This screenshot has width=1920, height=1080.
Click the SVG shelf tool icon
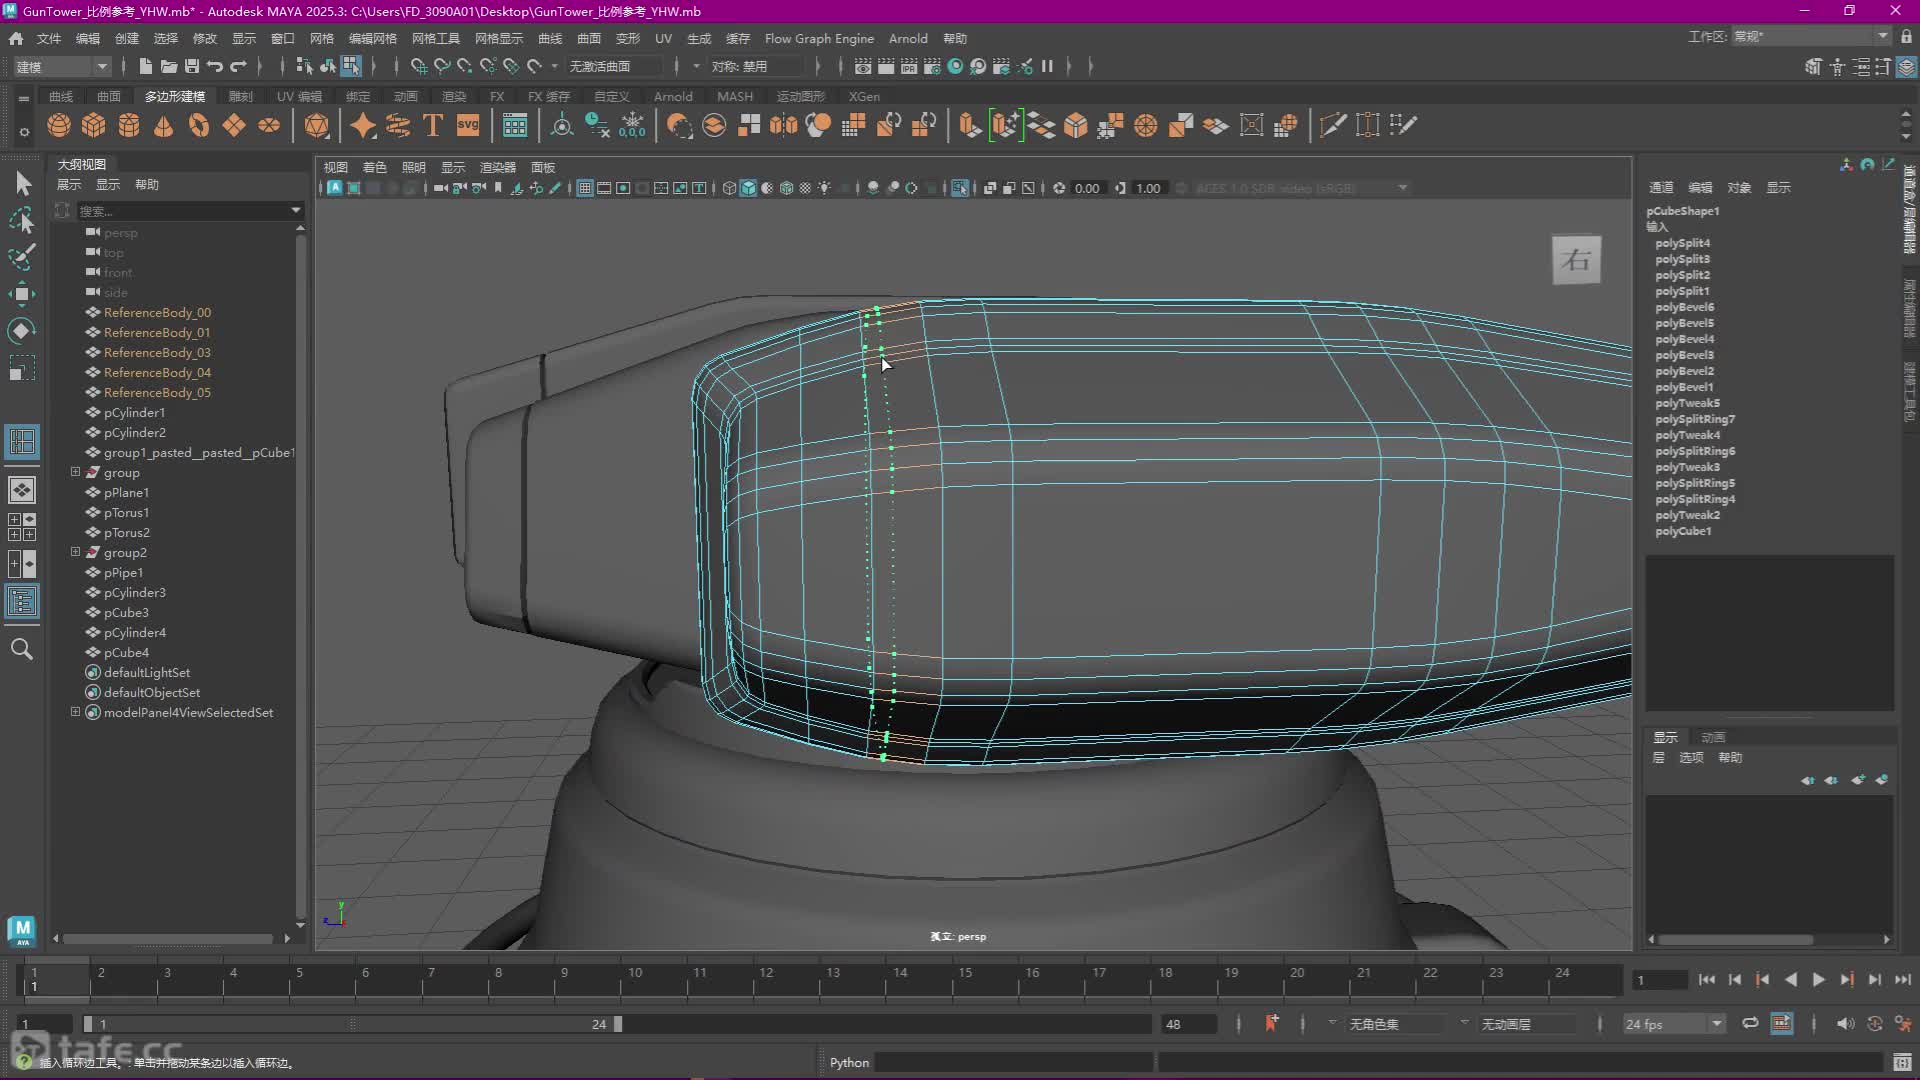pyautogui.click(x=468, y=125)
